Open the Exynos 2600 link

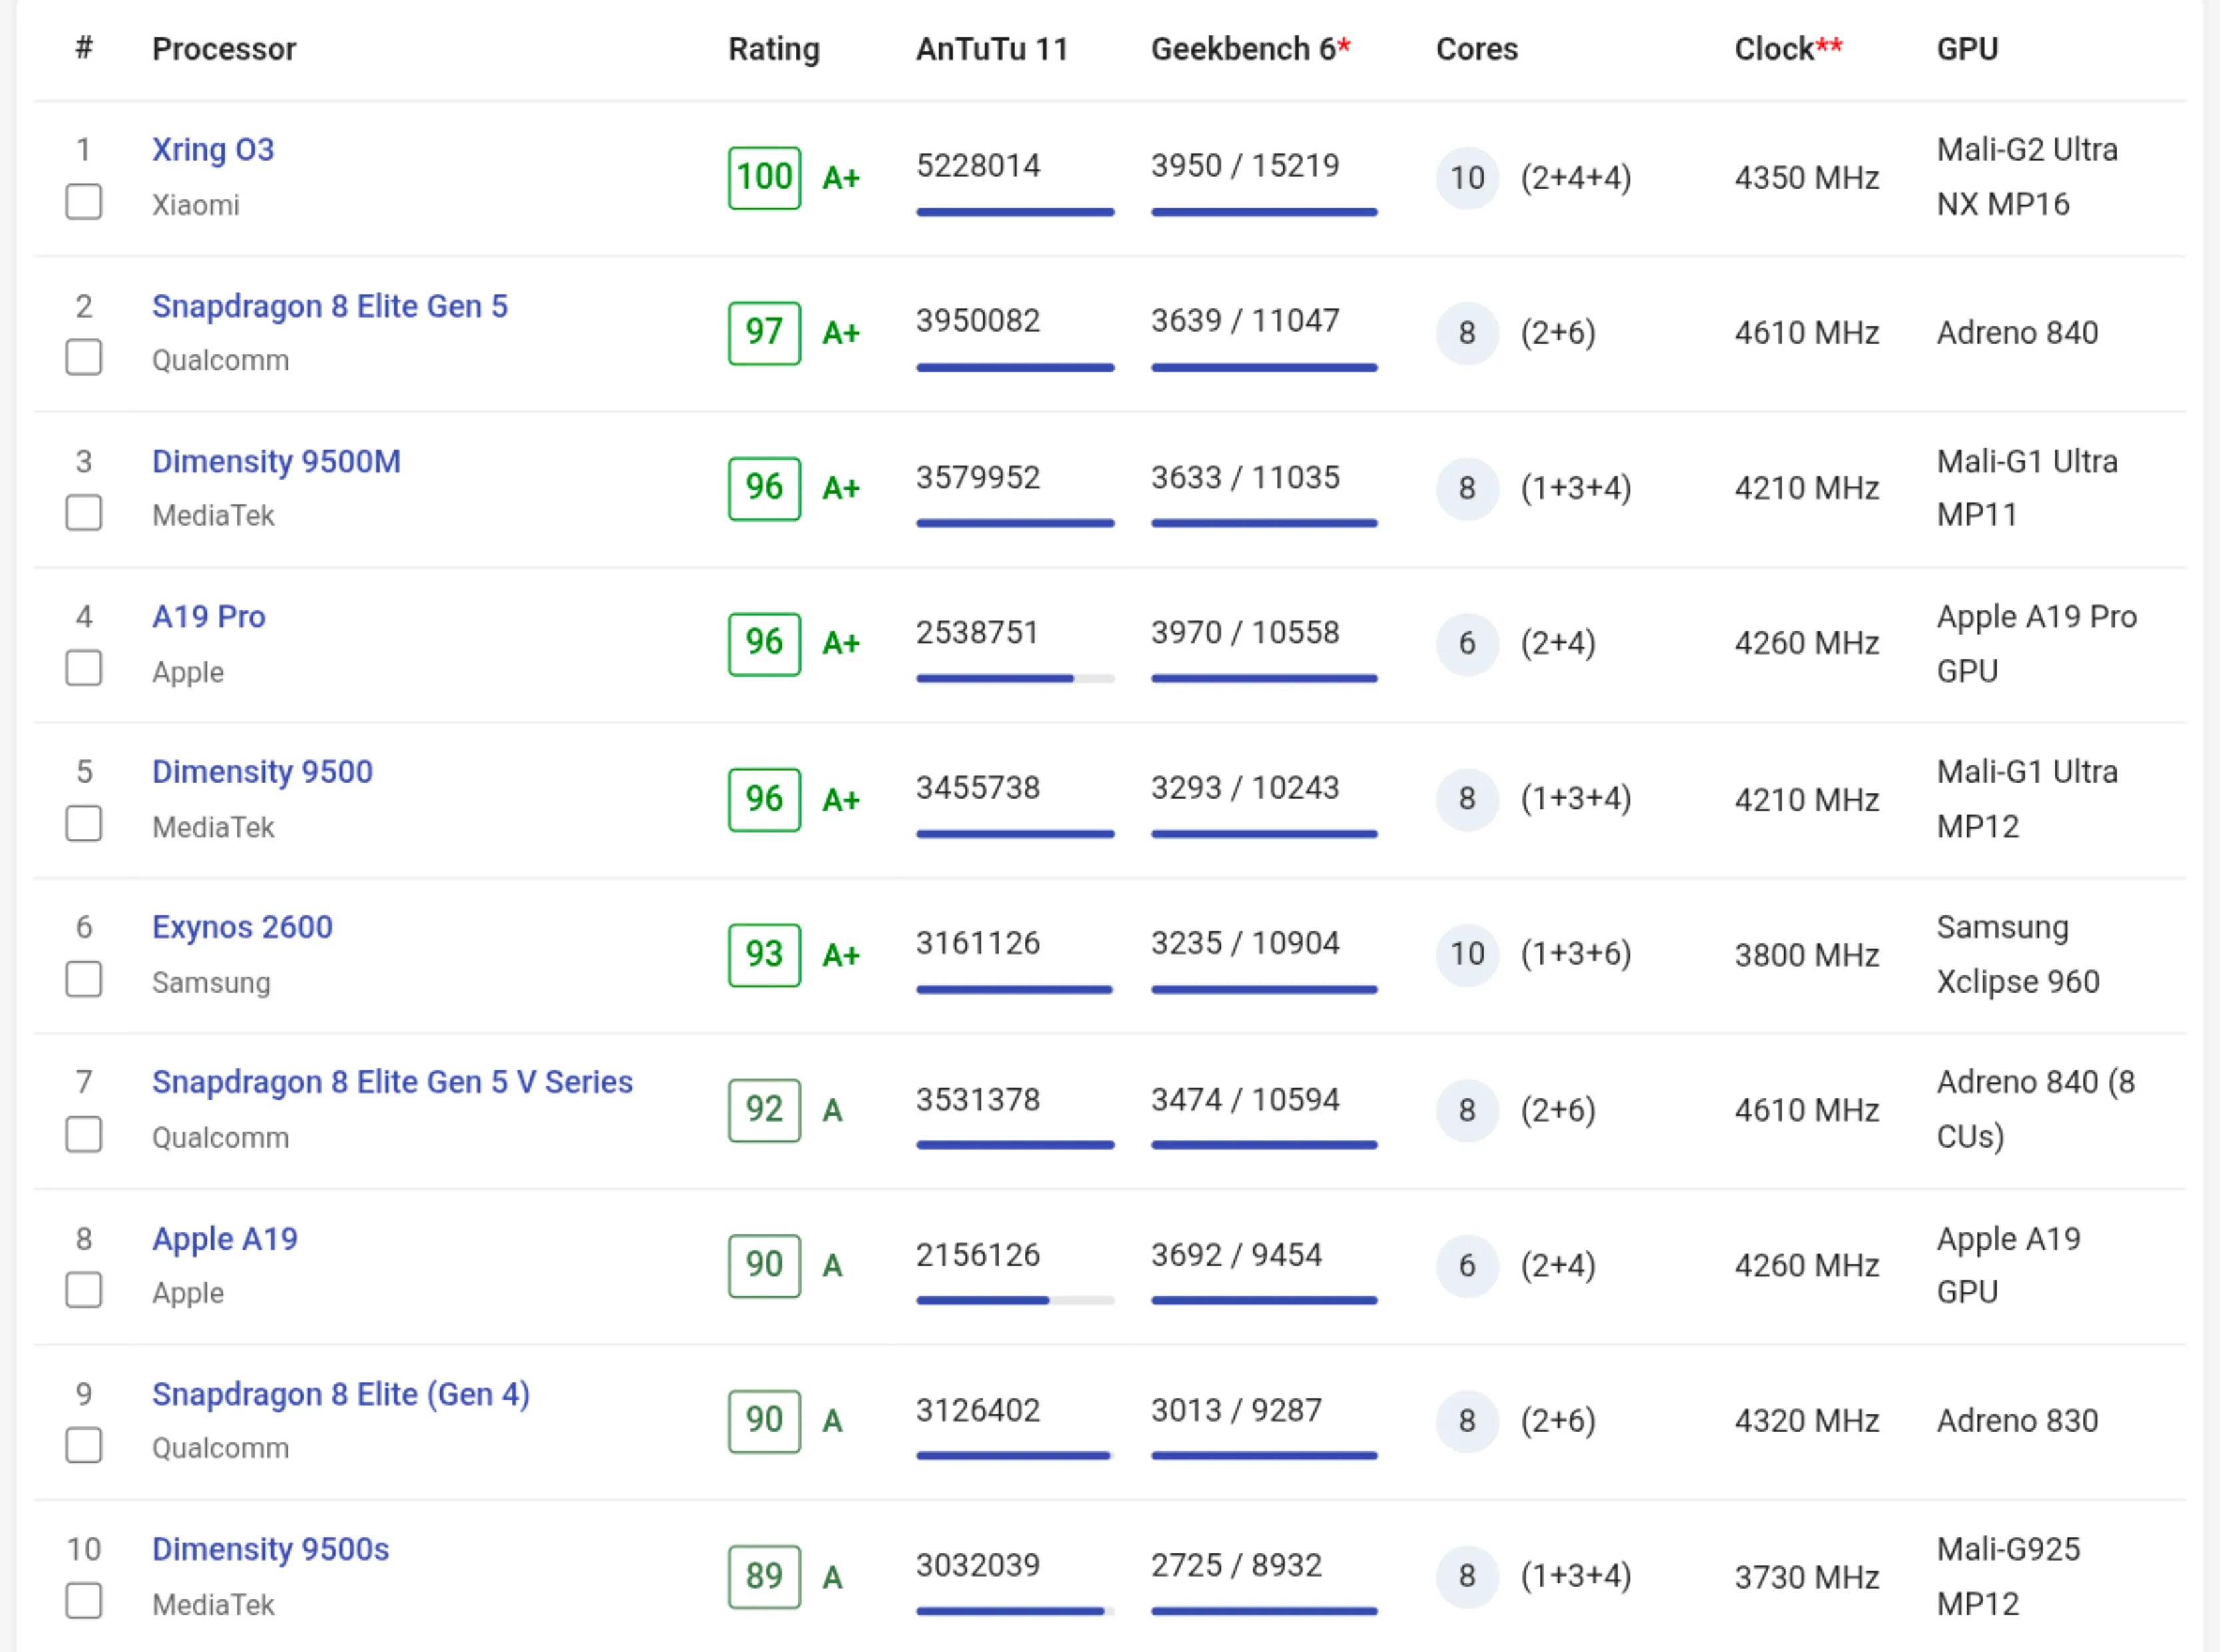[x=242, y=927]
